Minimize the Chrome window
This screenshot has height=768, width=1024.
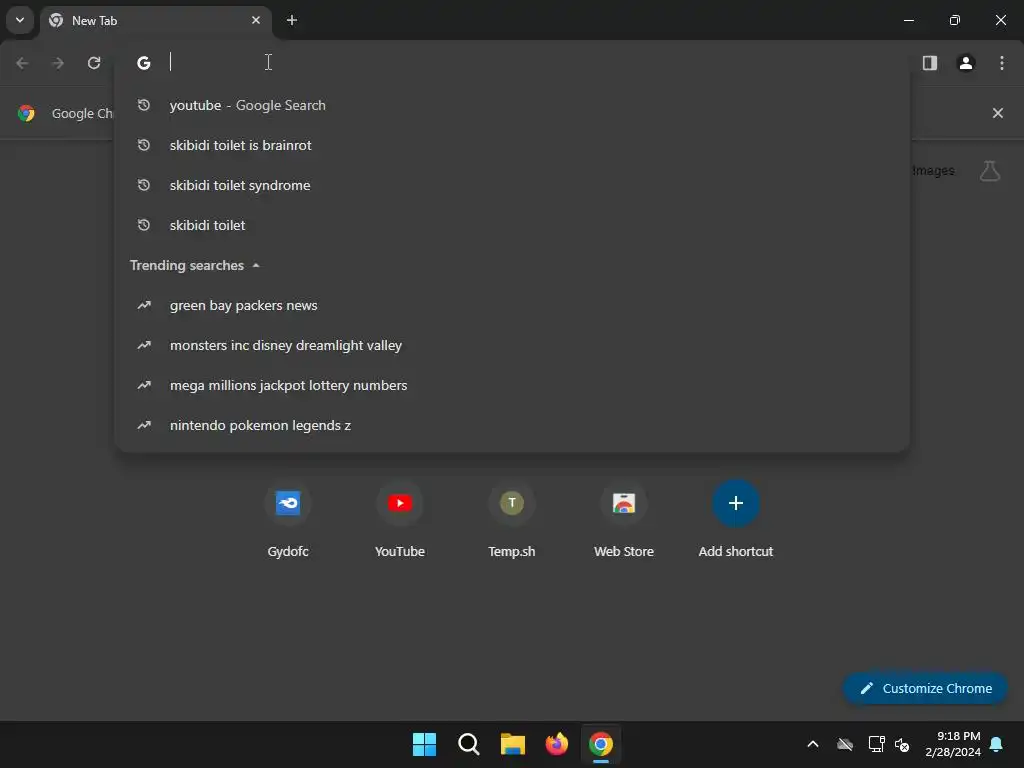(908, 20)
